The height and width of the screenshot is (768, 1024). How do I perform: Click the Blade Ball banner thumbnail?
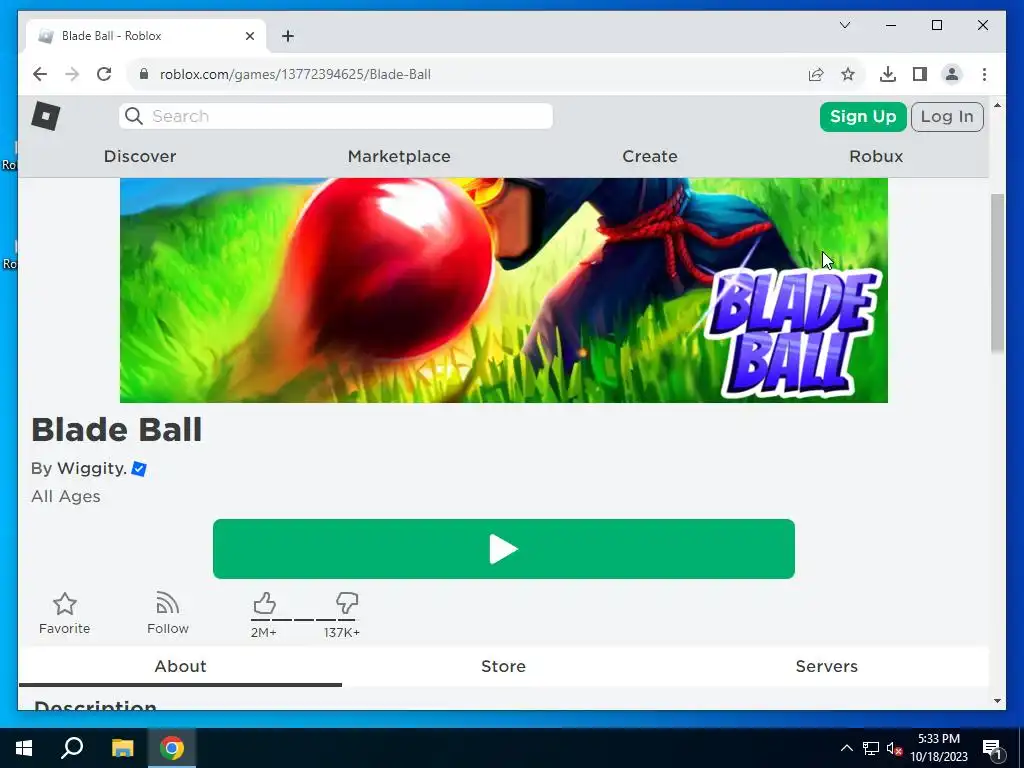504,290
